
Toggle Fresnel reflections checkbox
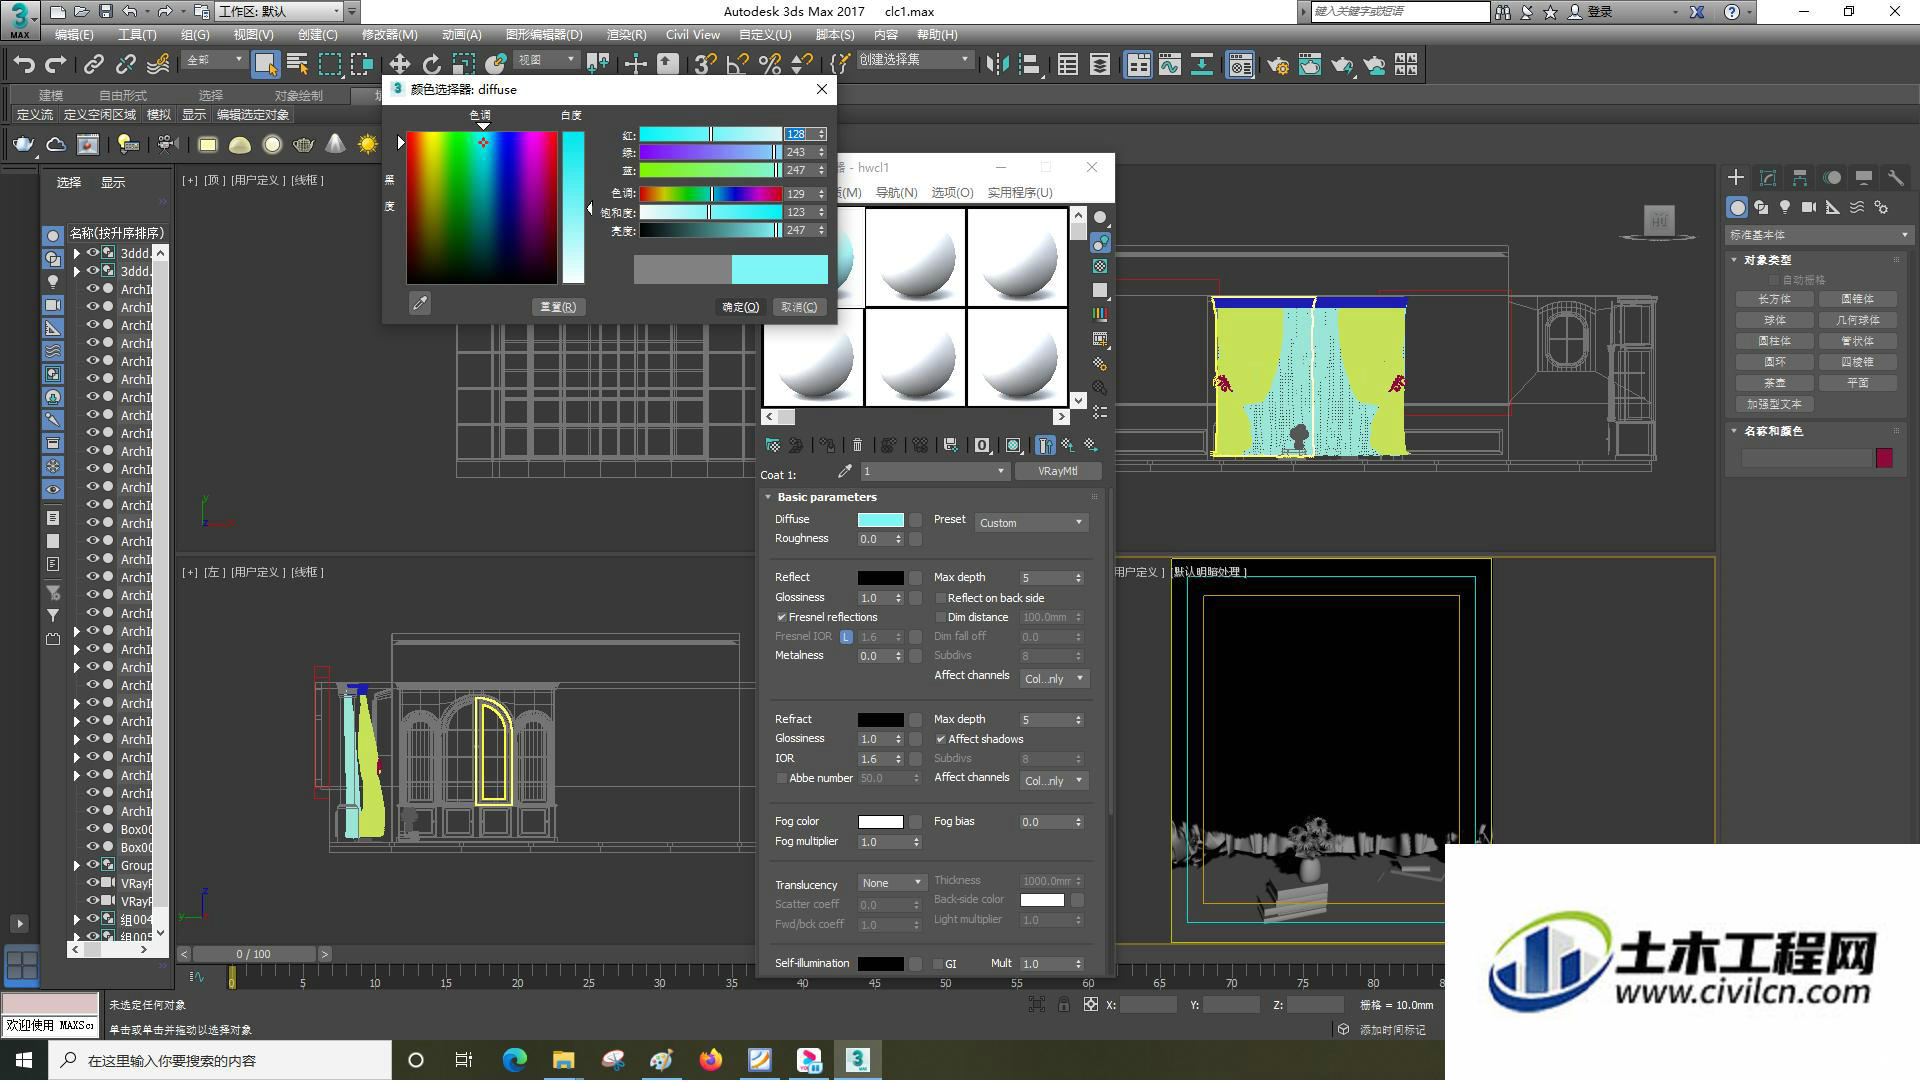point(782,617)
